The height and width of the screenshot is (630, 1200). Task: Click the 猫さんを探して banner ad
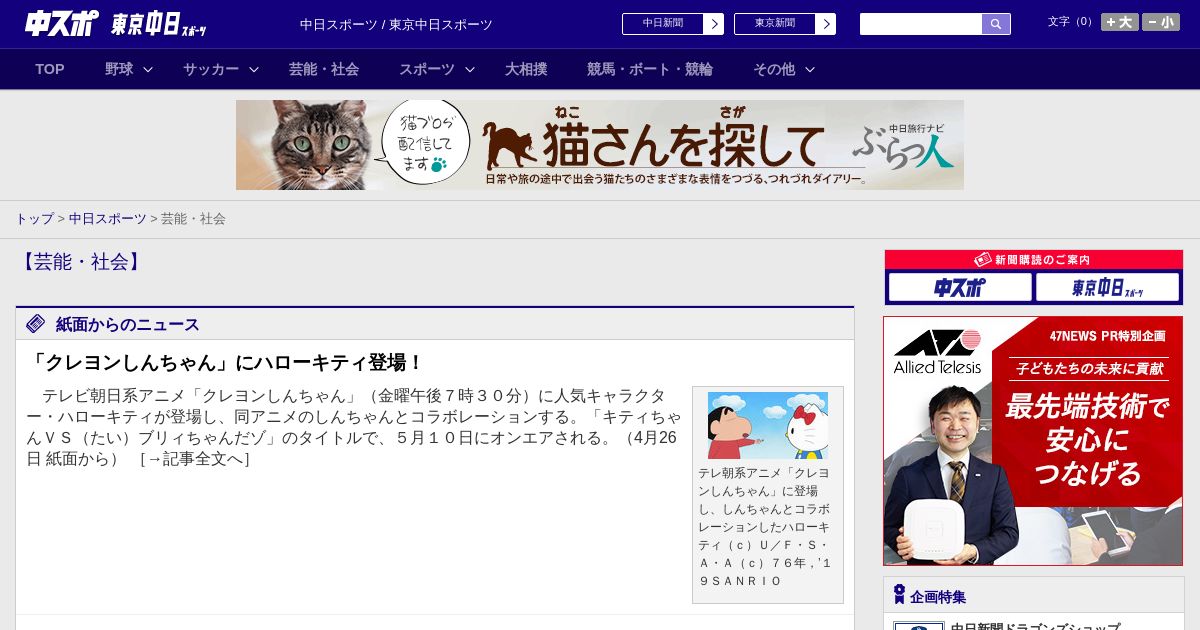[600, 145]
